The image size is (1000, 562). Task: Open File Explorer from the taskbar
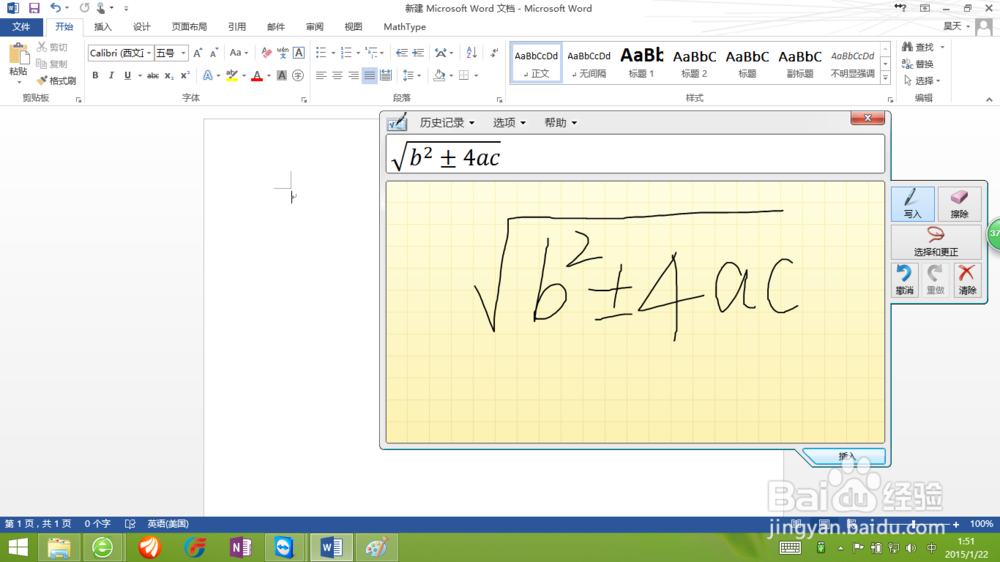[x=59, y=548]
